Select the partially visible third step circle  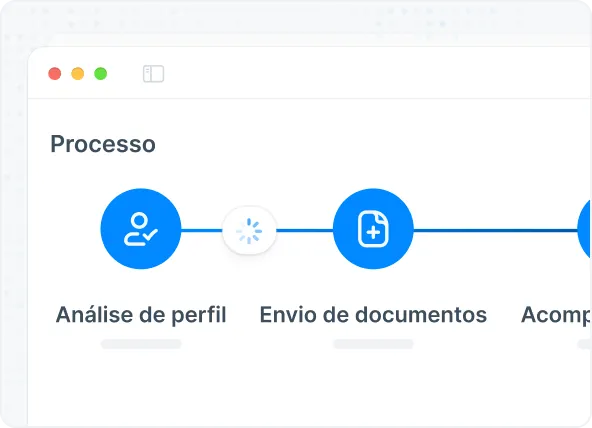tap(584, 229)
